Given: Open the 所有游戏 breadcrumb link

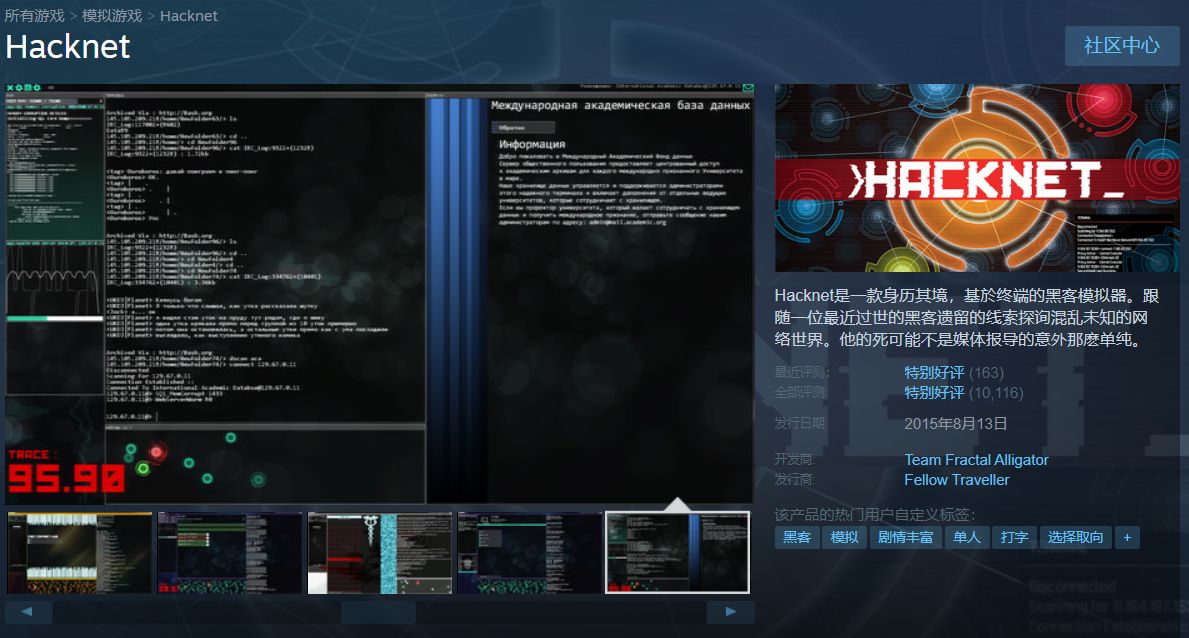Looking at the screenshot, I should [x=35, y=16].
